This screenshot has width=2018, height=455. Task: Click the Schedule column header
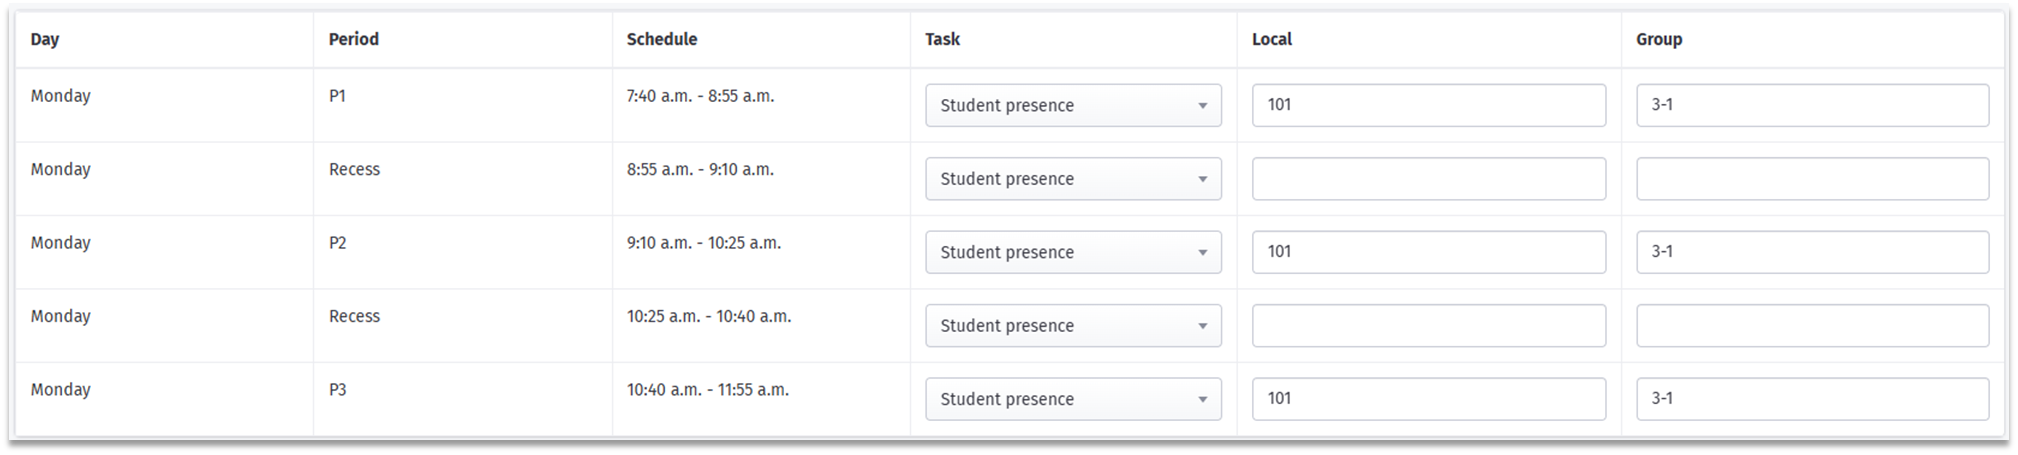coord(662,39)
